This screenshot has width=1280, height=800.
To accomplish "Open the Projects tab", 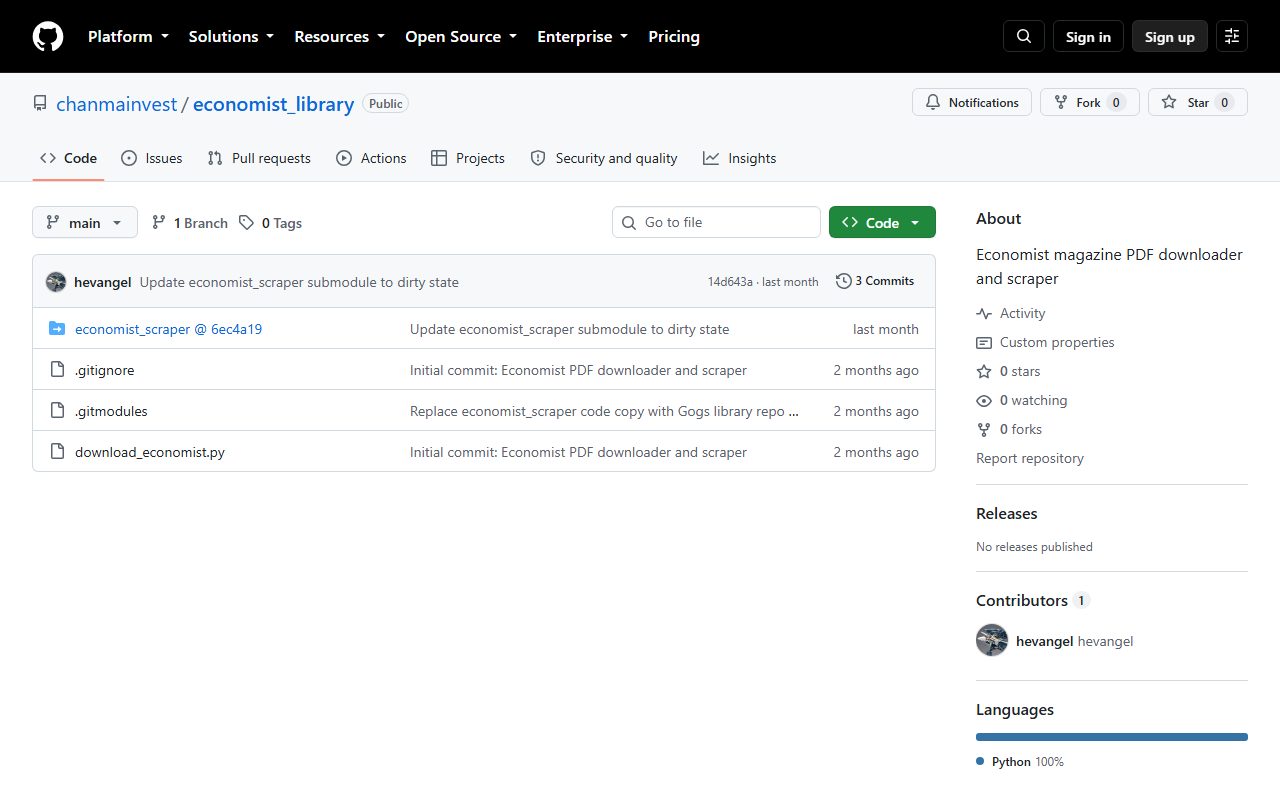I will pos(468,158).
